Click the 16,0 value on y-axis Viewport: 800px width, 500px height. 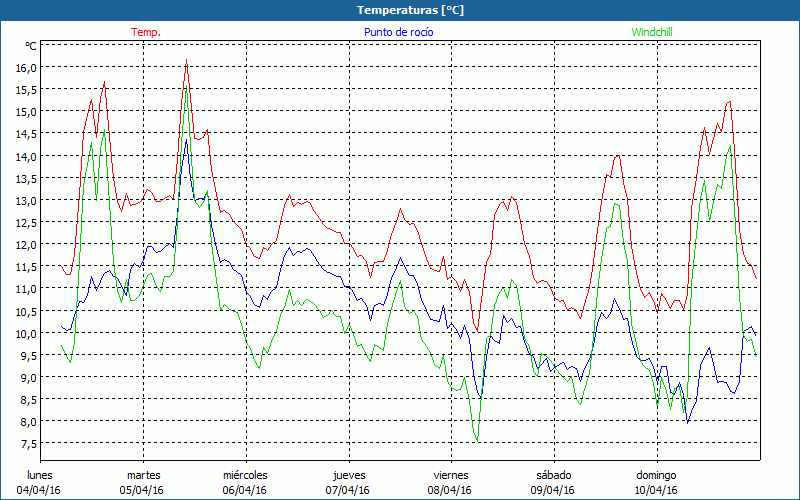(x=25, y=67)
